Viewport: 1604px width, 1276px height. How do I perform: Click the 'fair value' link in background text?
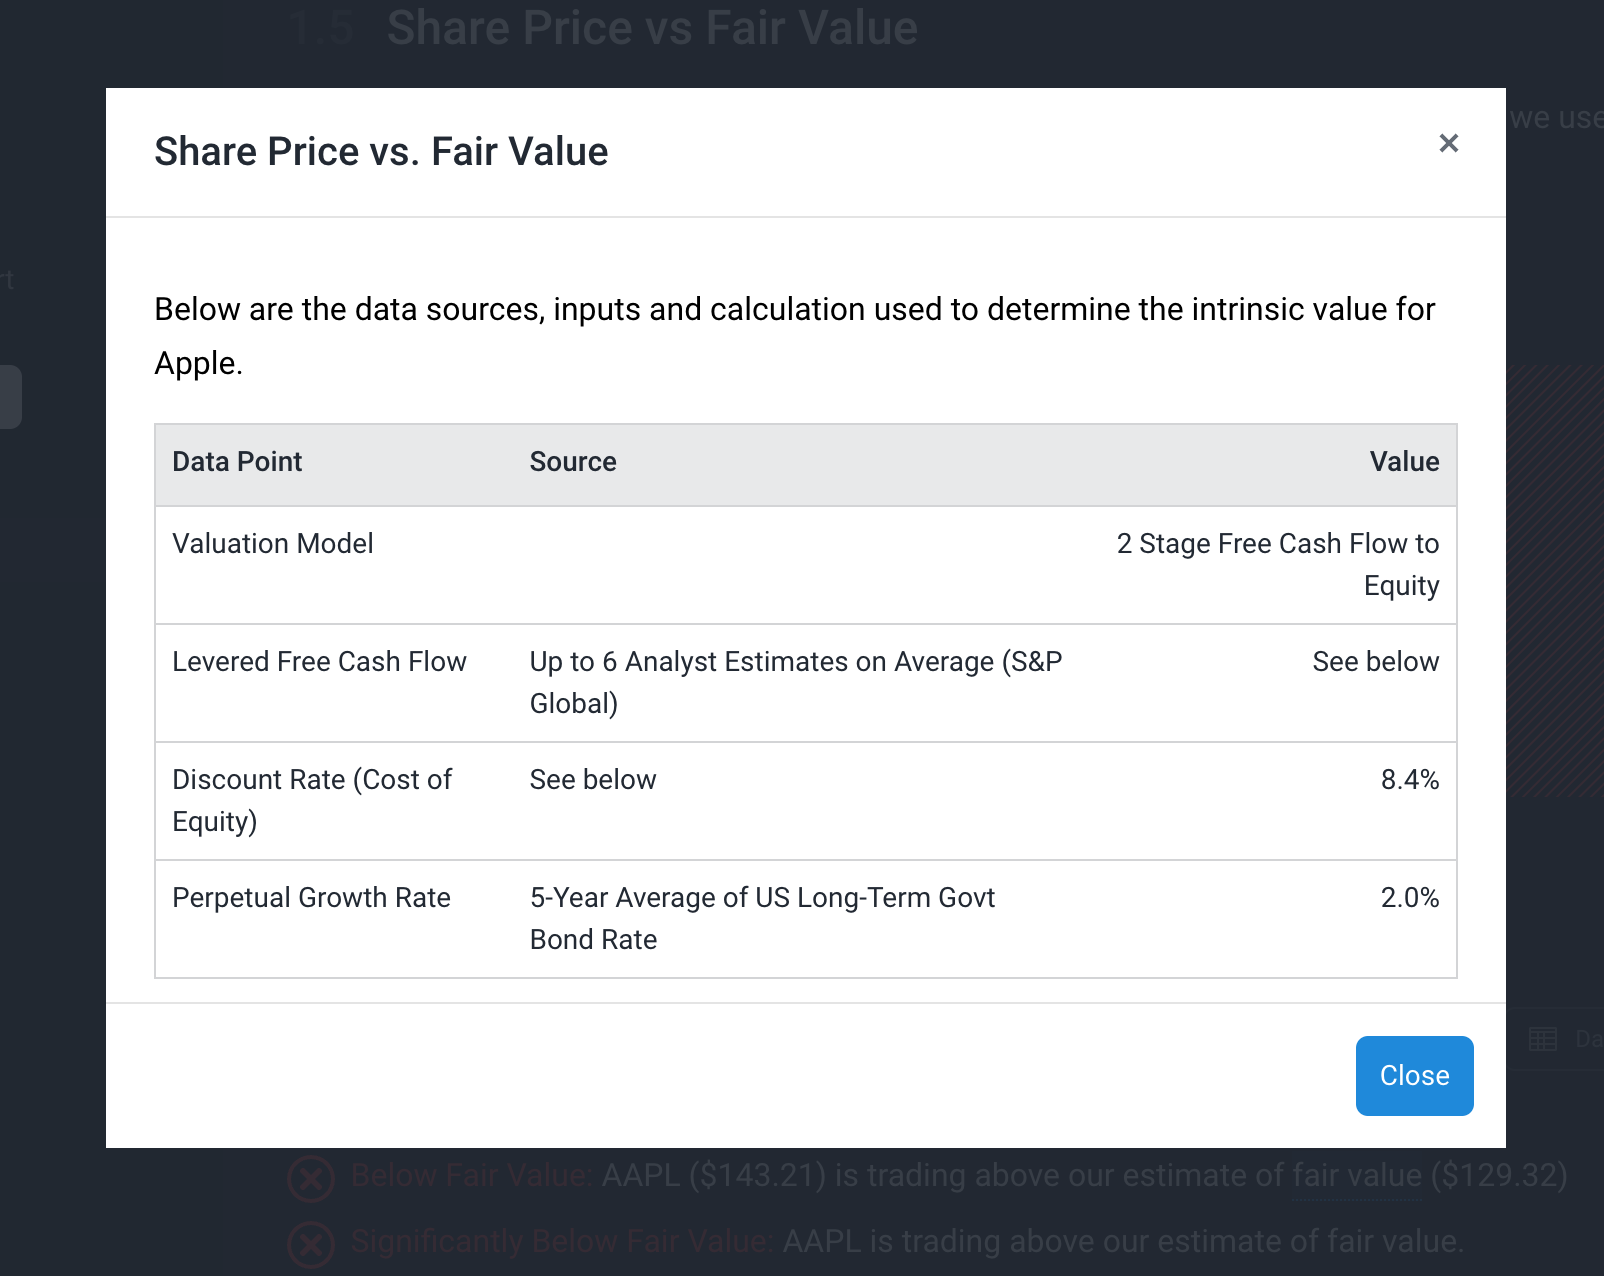tap(1357, 1176)
